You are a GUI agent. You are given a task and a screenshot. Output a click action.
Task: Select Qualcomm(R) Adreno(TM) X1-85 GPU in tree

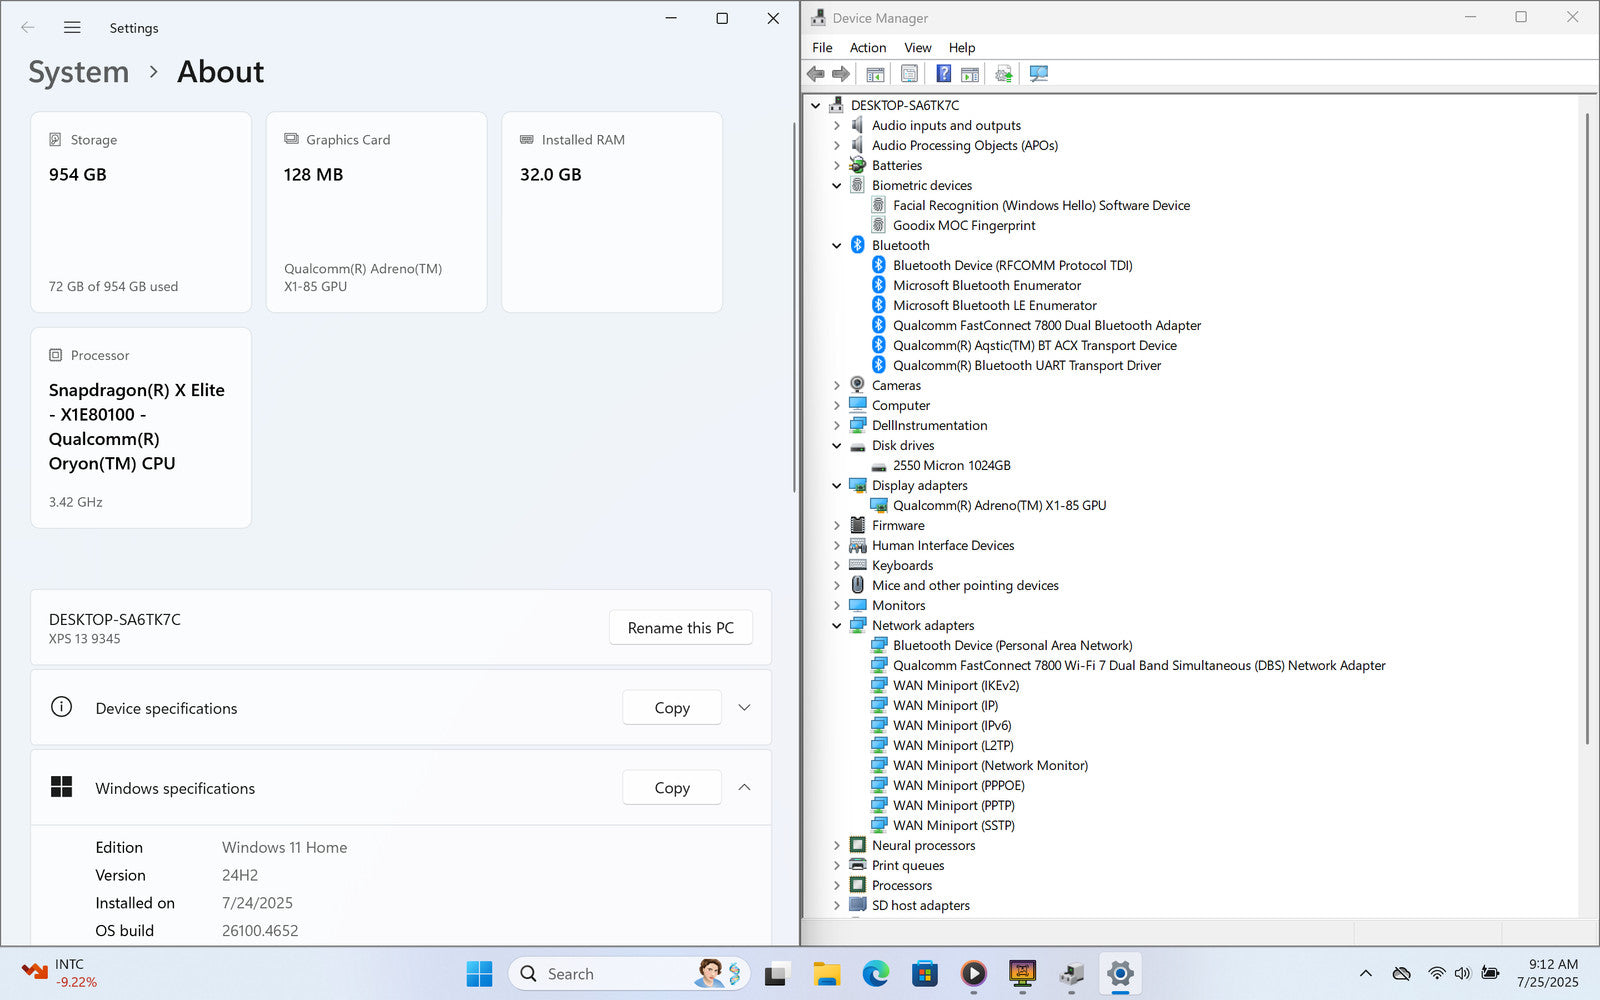point(999,506)
